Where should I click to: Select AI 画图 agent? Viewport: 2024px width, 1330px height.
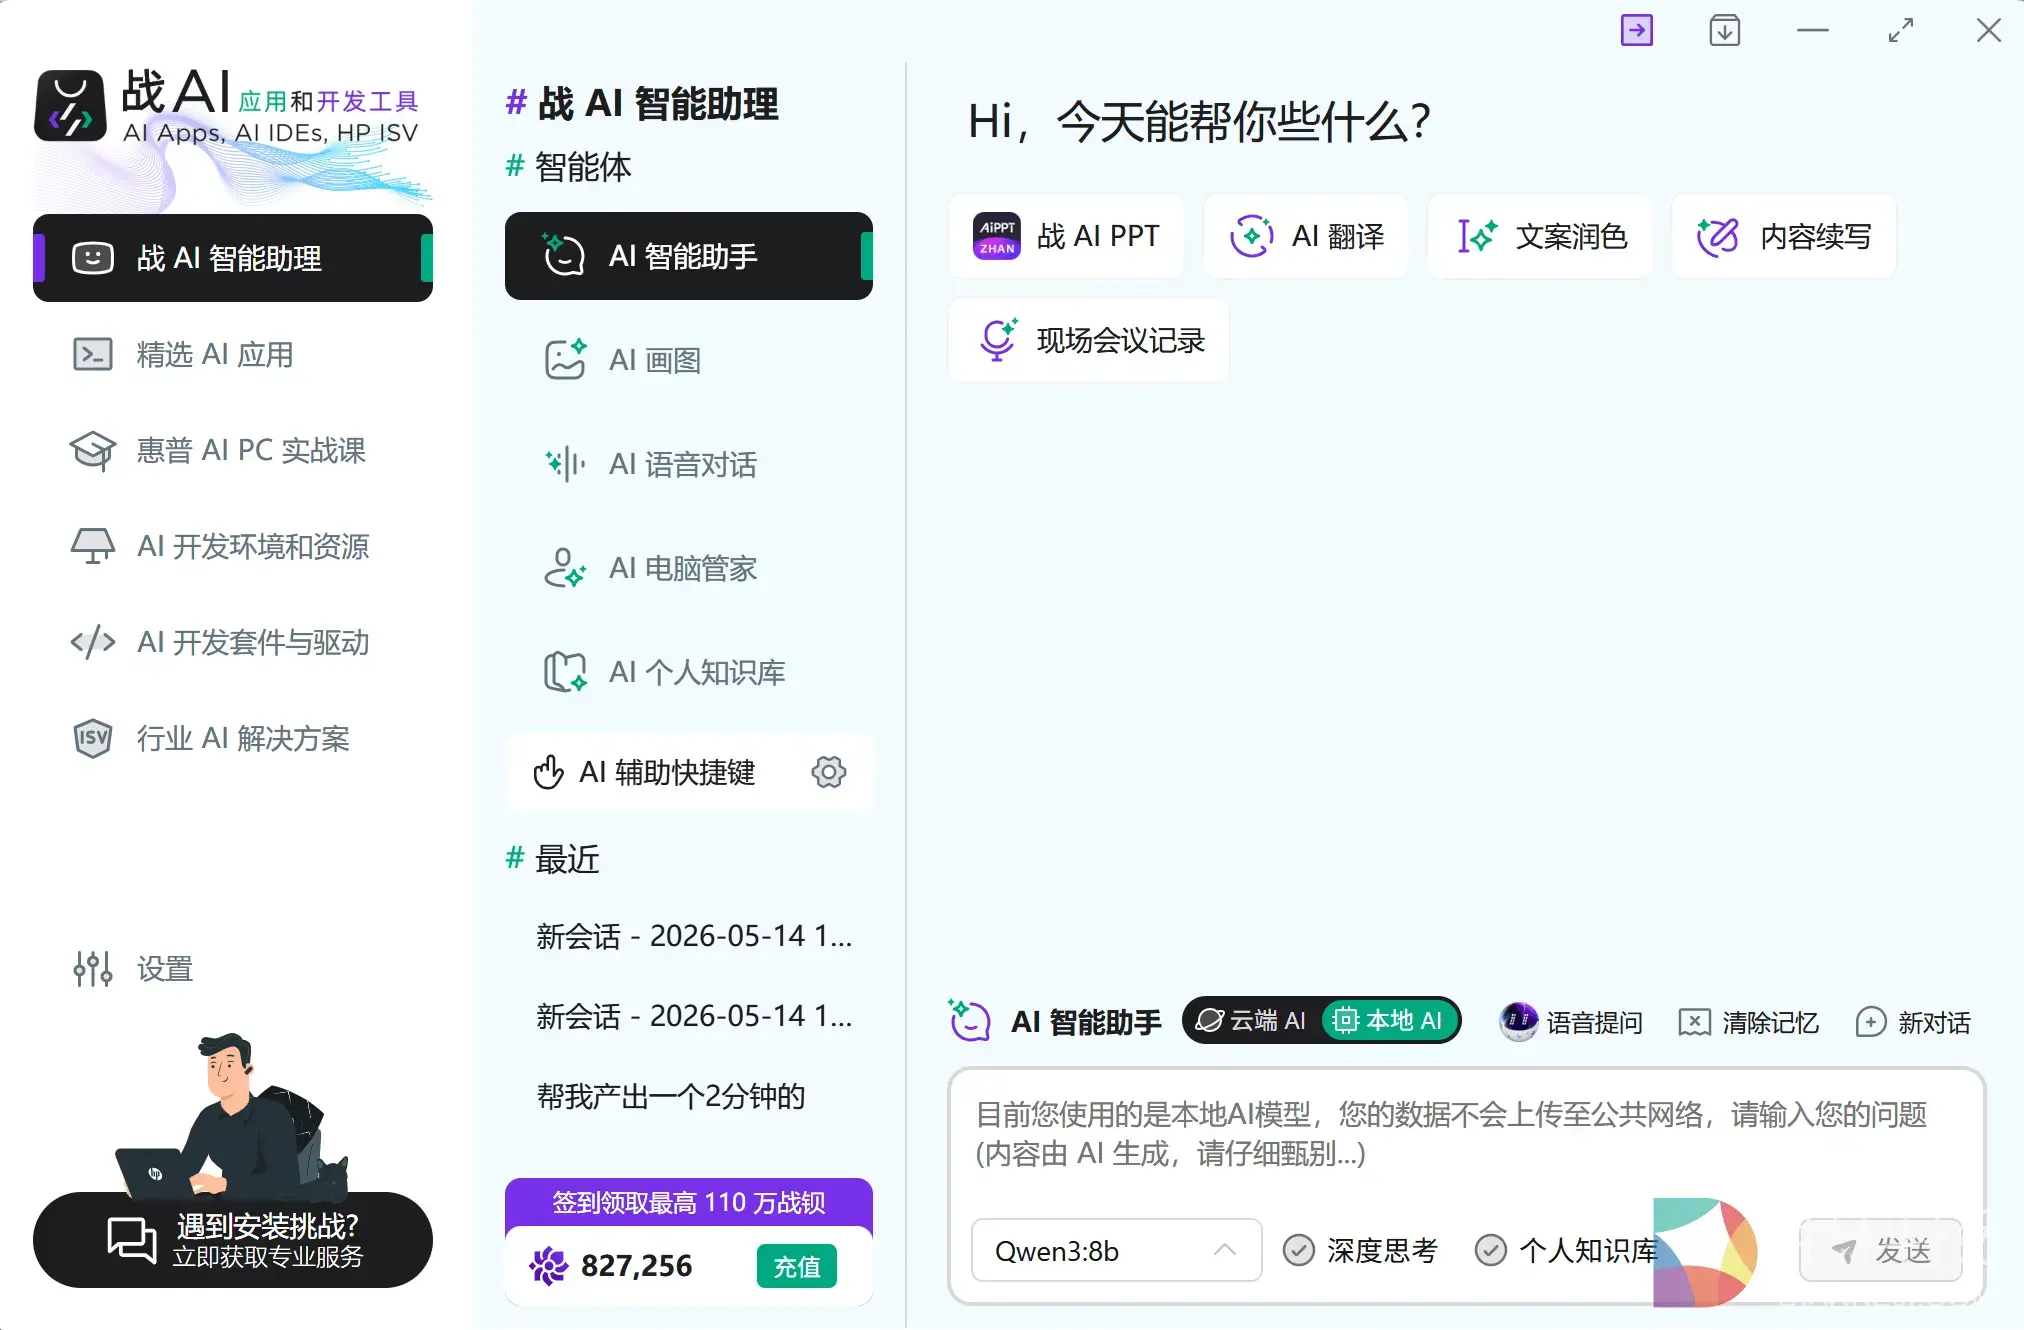pyautogui.click(x=689, y=360)
